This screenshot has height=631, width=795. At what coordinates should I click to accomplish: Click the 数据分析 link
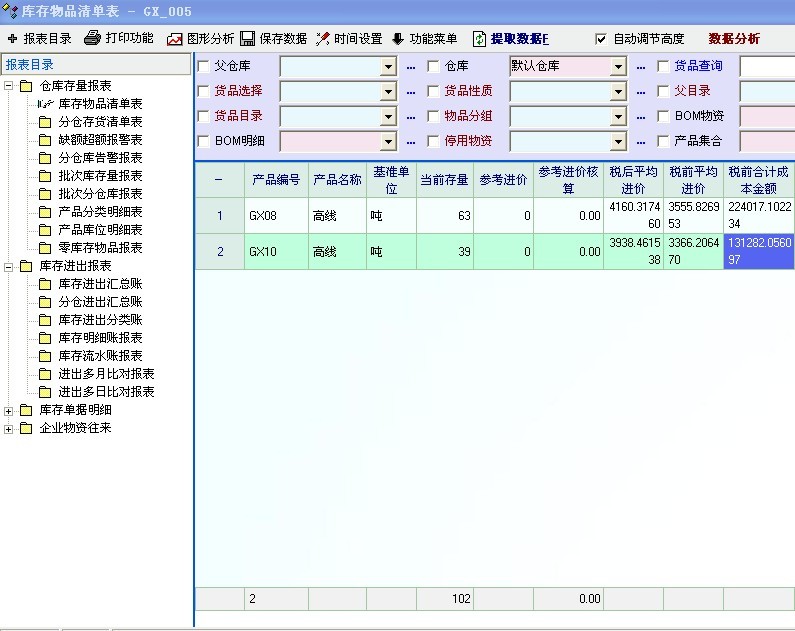734,39
